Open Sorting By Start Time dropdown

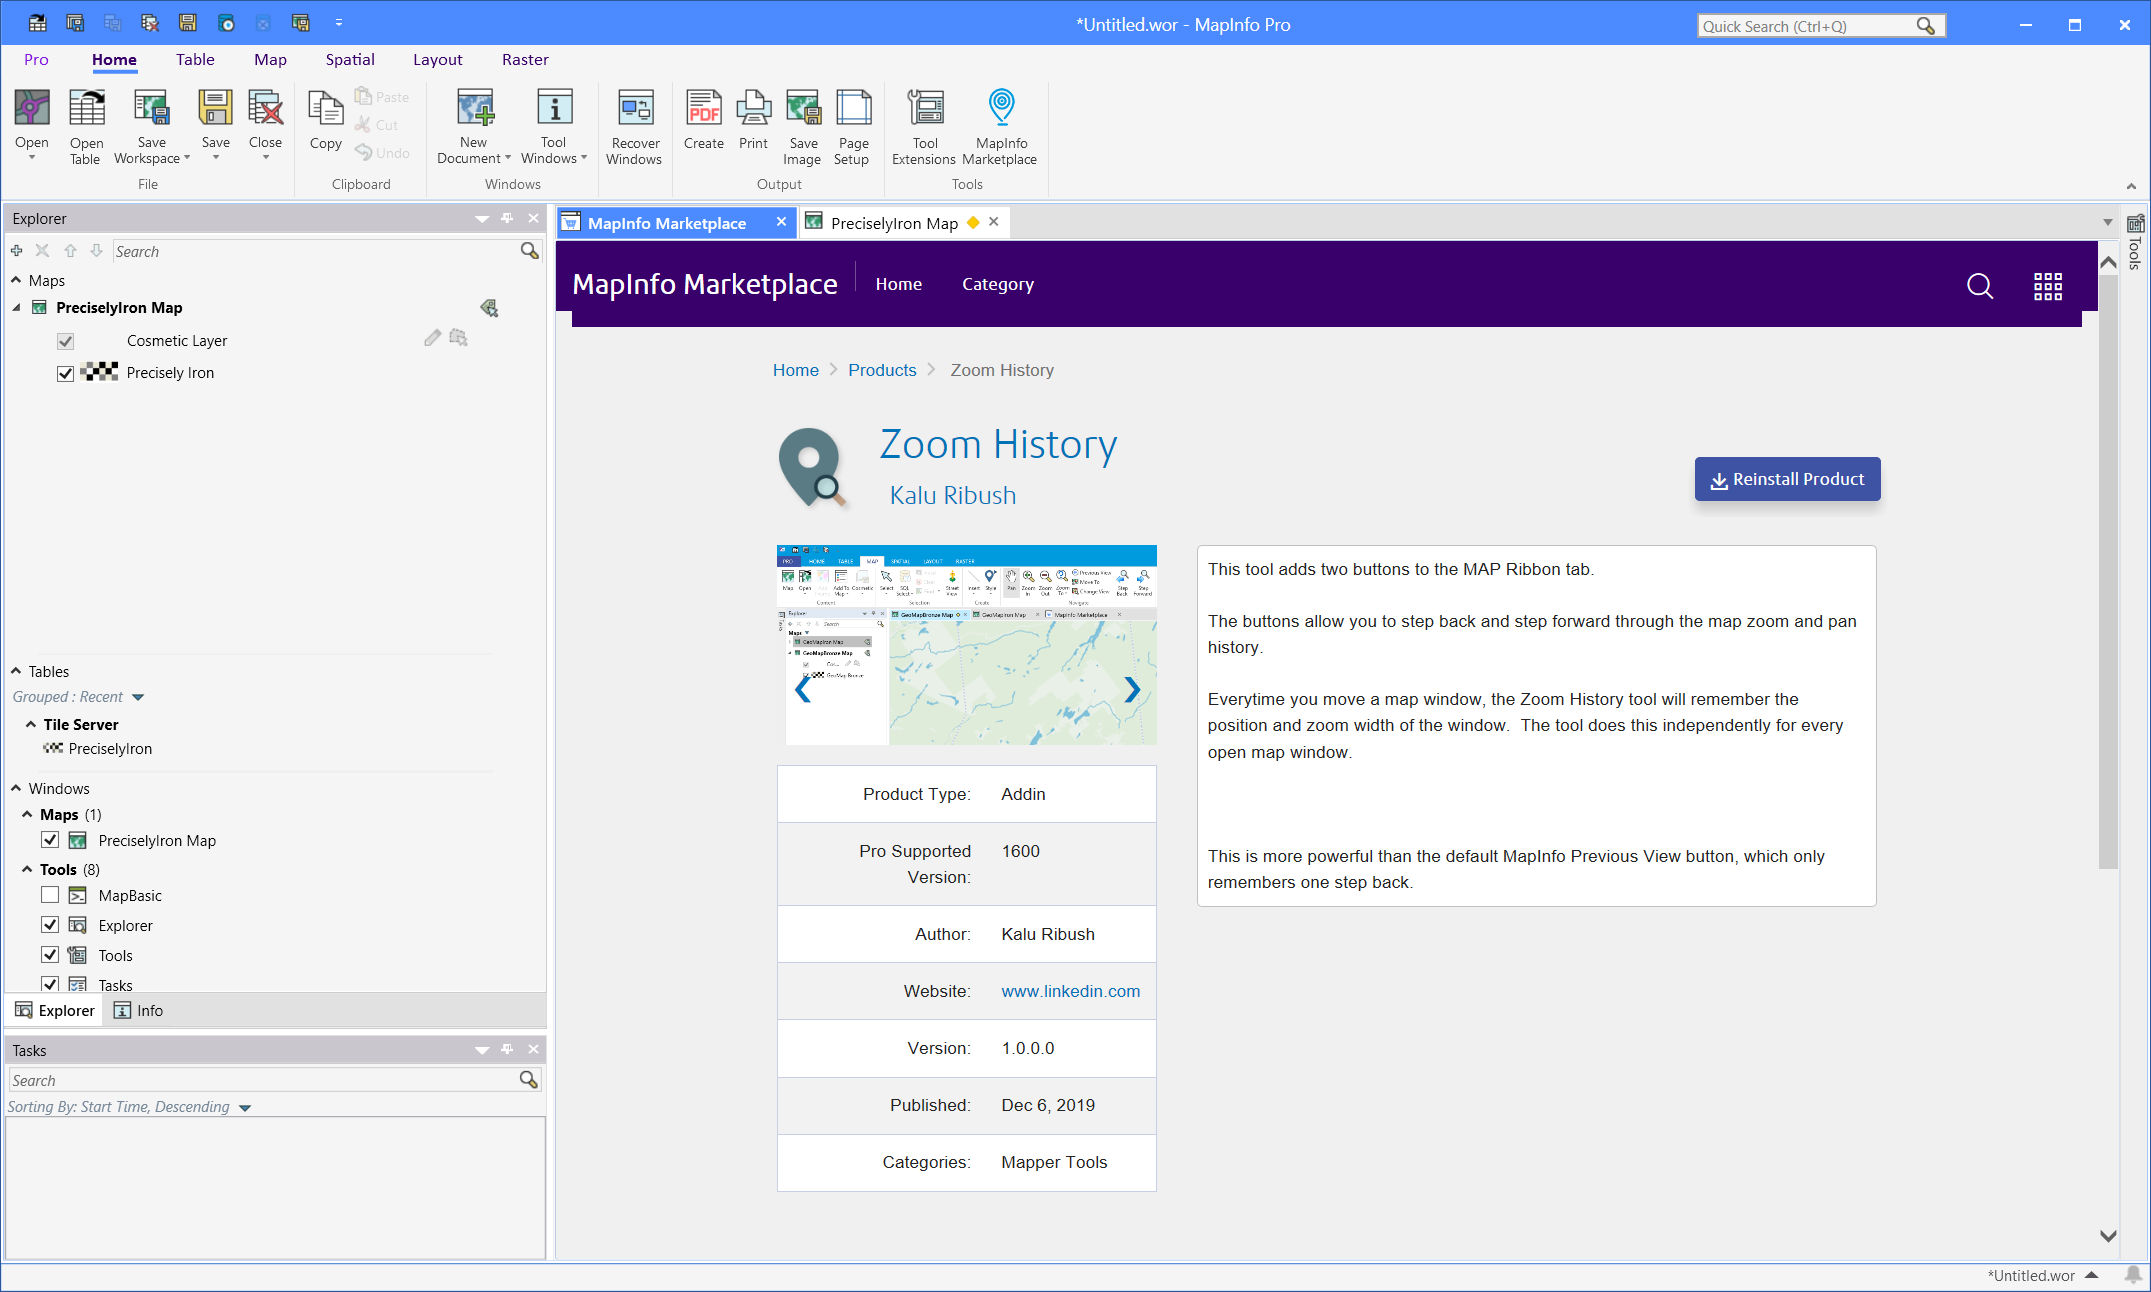[245, 1108]
